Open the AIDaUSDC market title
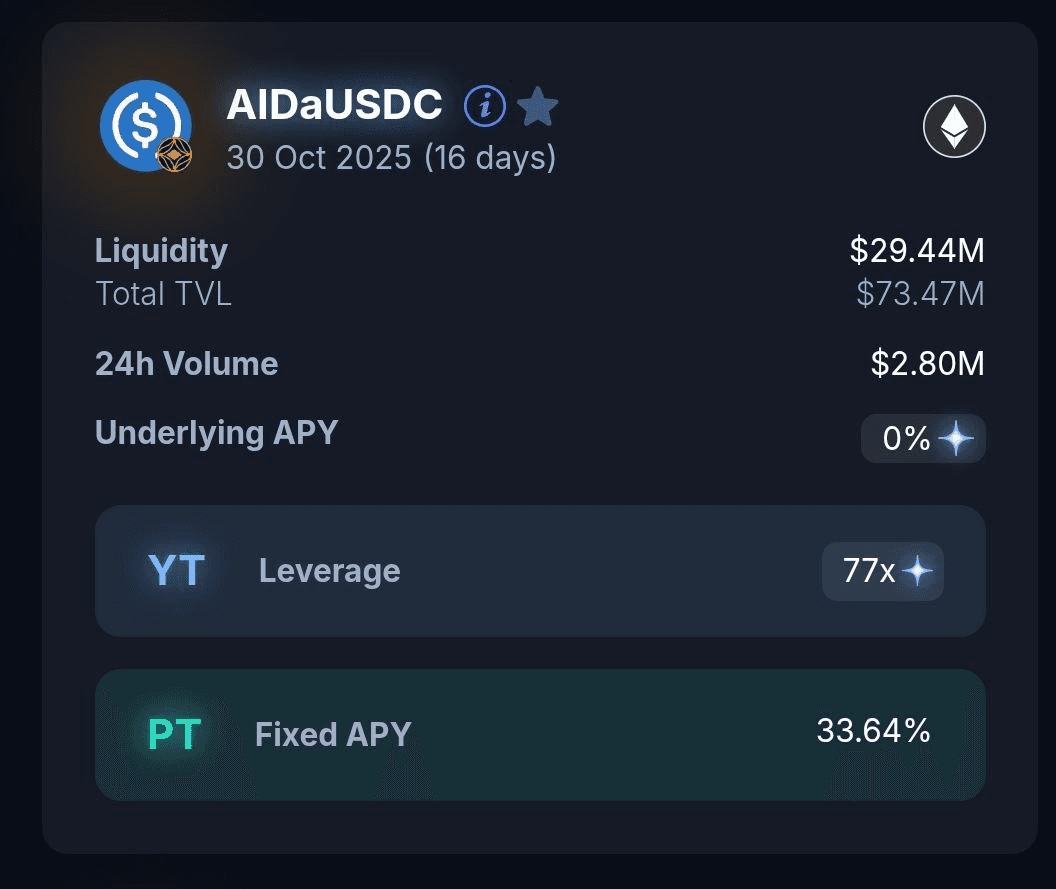Screen dimensions: 1056x889 pos(334,105)
